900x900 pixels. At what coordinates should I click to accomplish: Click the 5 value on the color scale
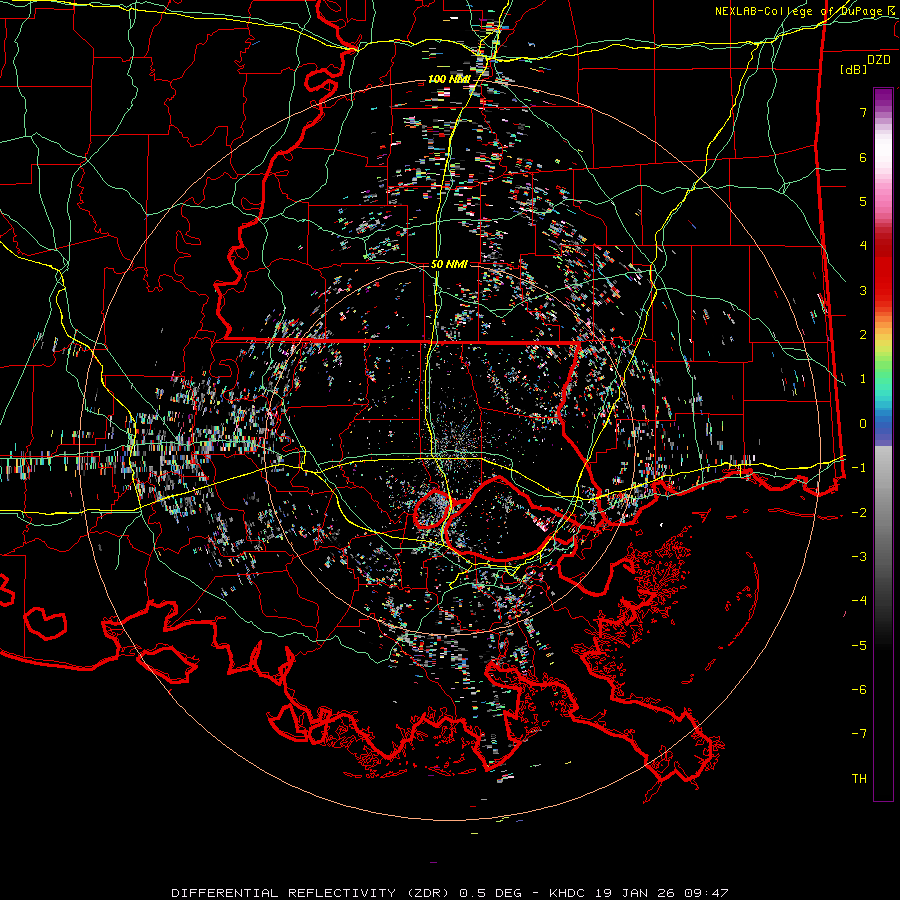click(863, 201)
